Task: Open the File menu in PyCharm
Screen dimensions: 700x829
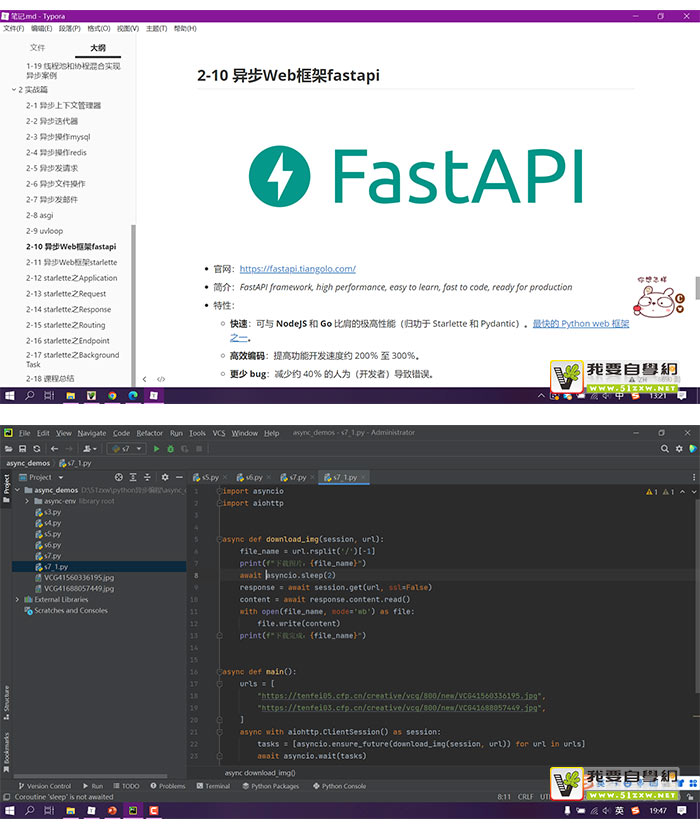Action: pos(25,433)
